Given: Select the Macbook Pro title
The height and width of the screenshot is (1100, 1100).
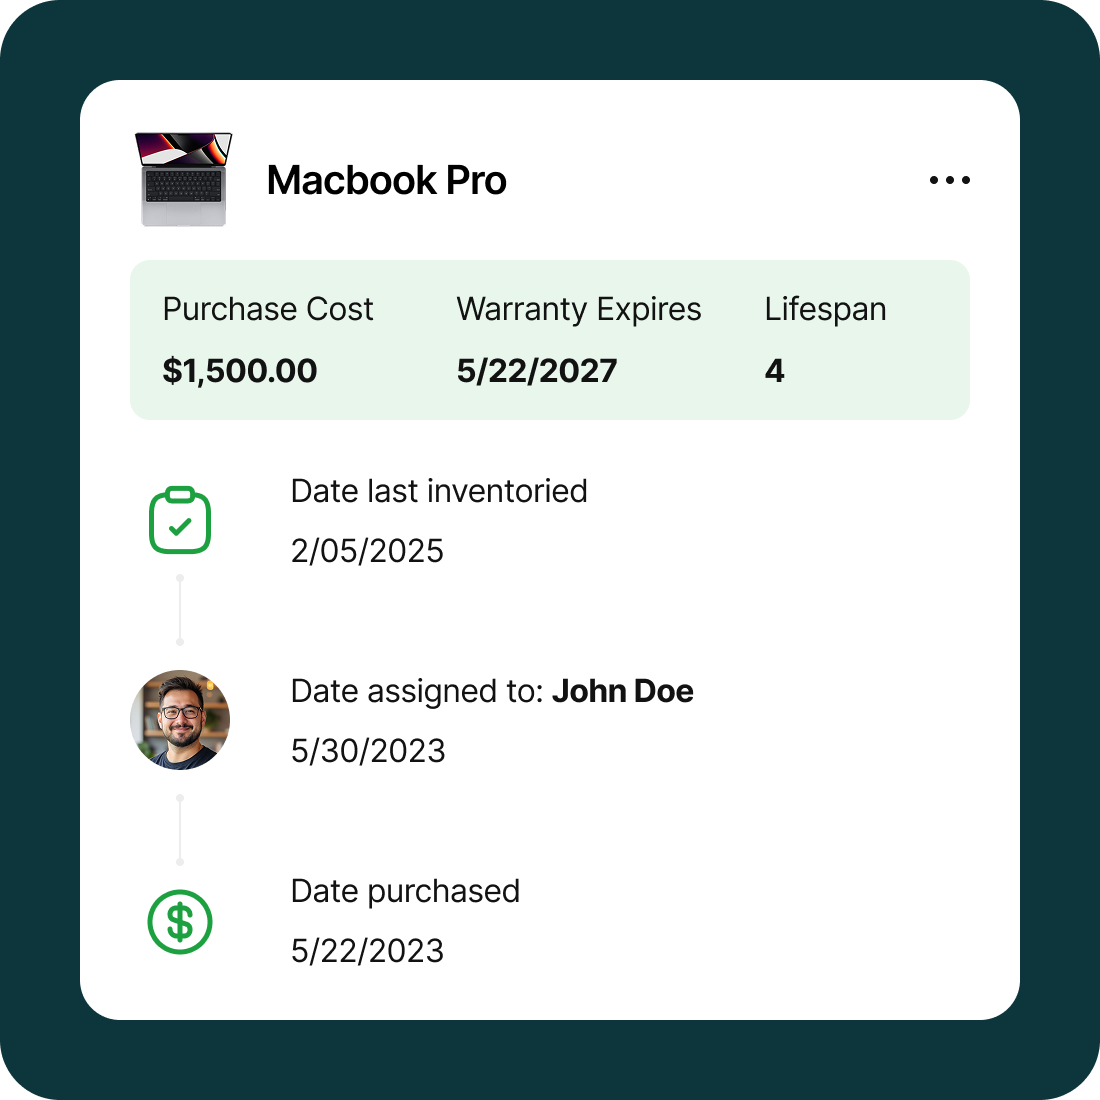Looking at the screenshot, I should click(x=386, y=181).
